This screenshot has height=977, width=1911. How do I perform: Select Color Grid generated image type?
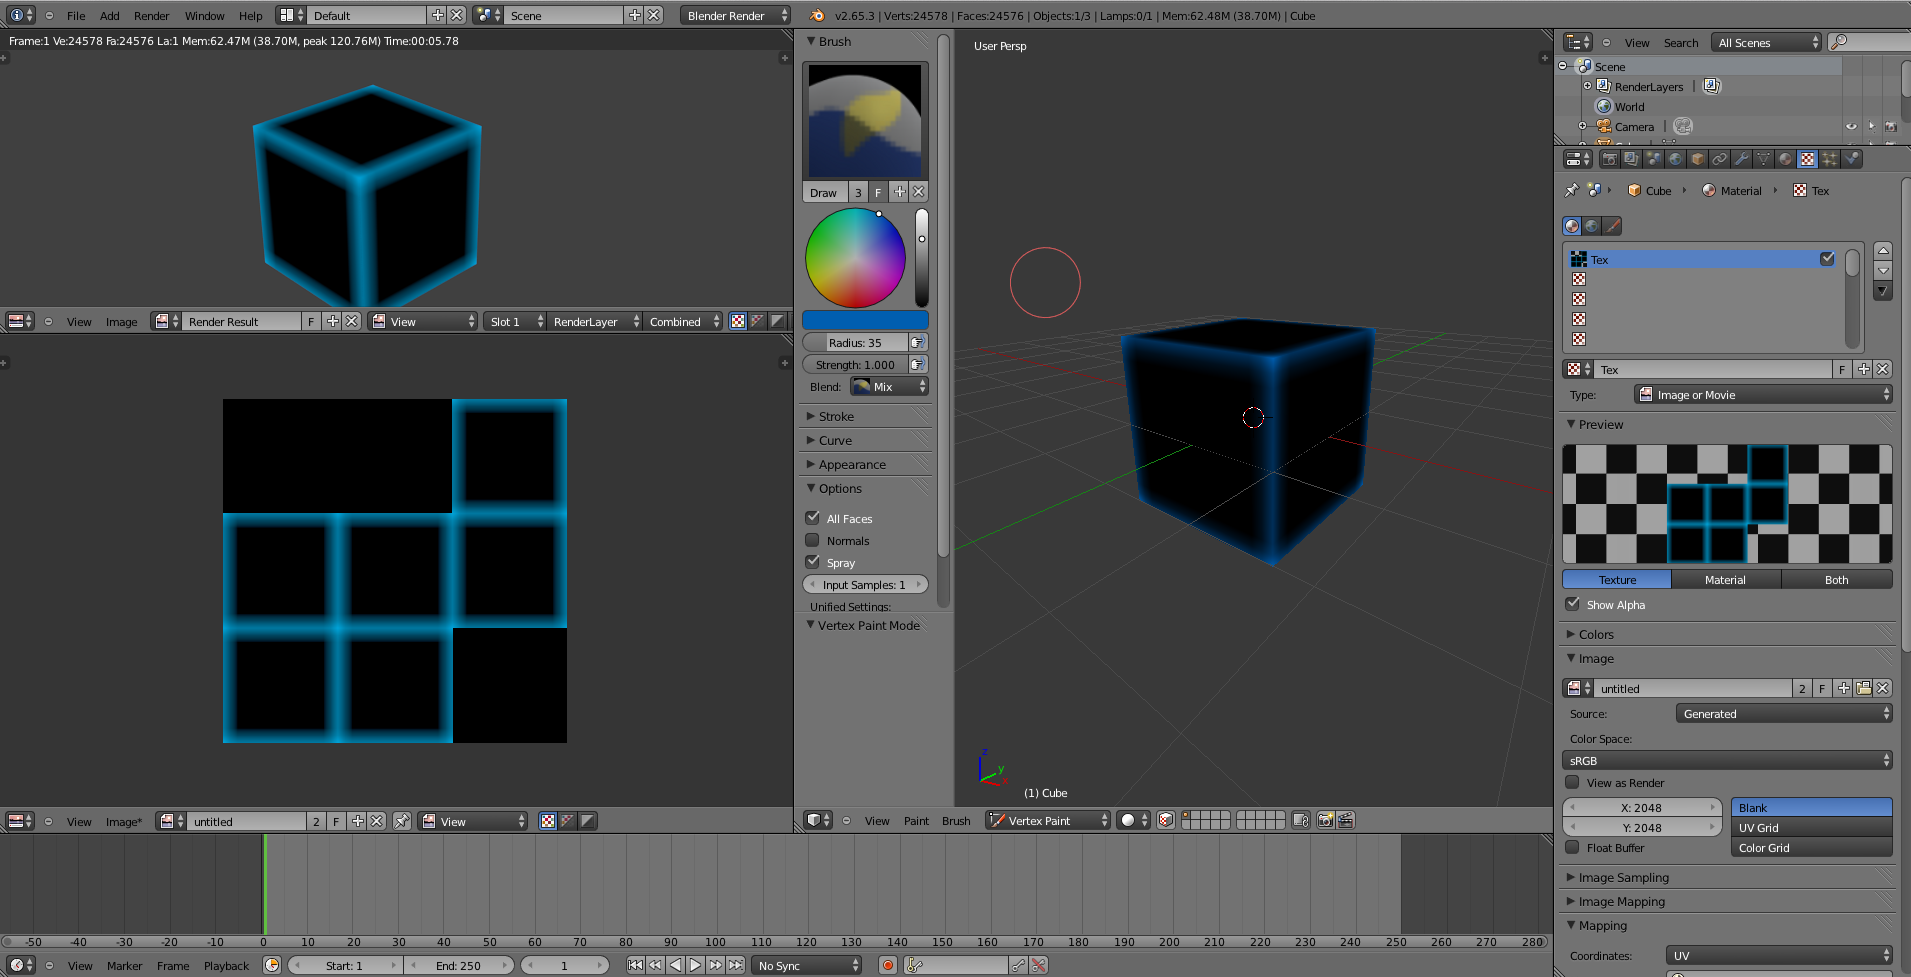point(1812,847)
